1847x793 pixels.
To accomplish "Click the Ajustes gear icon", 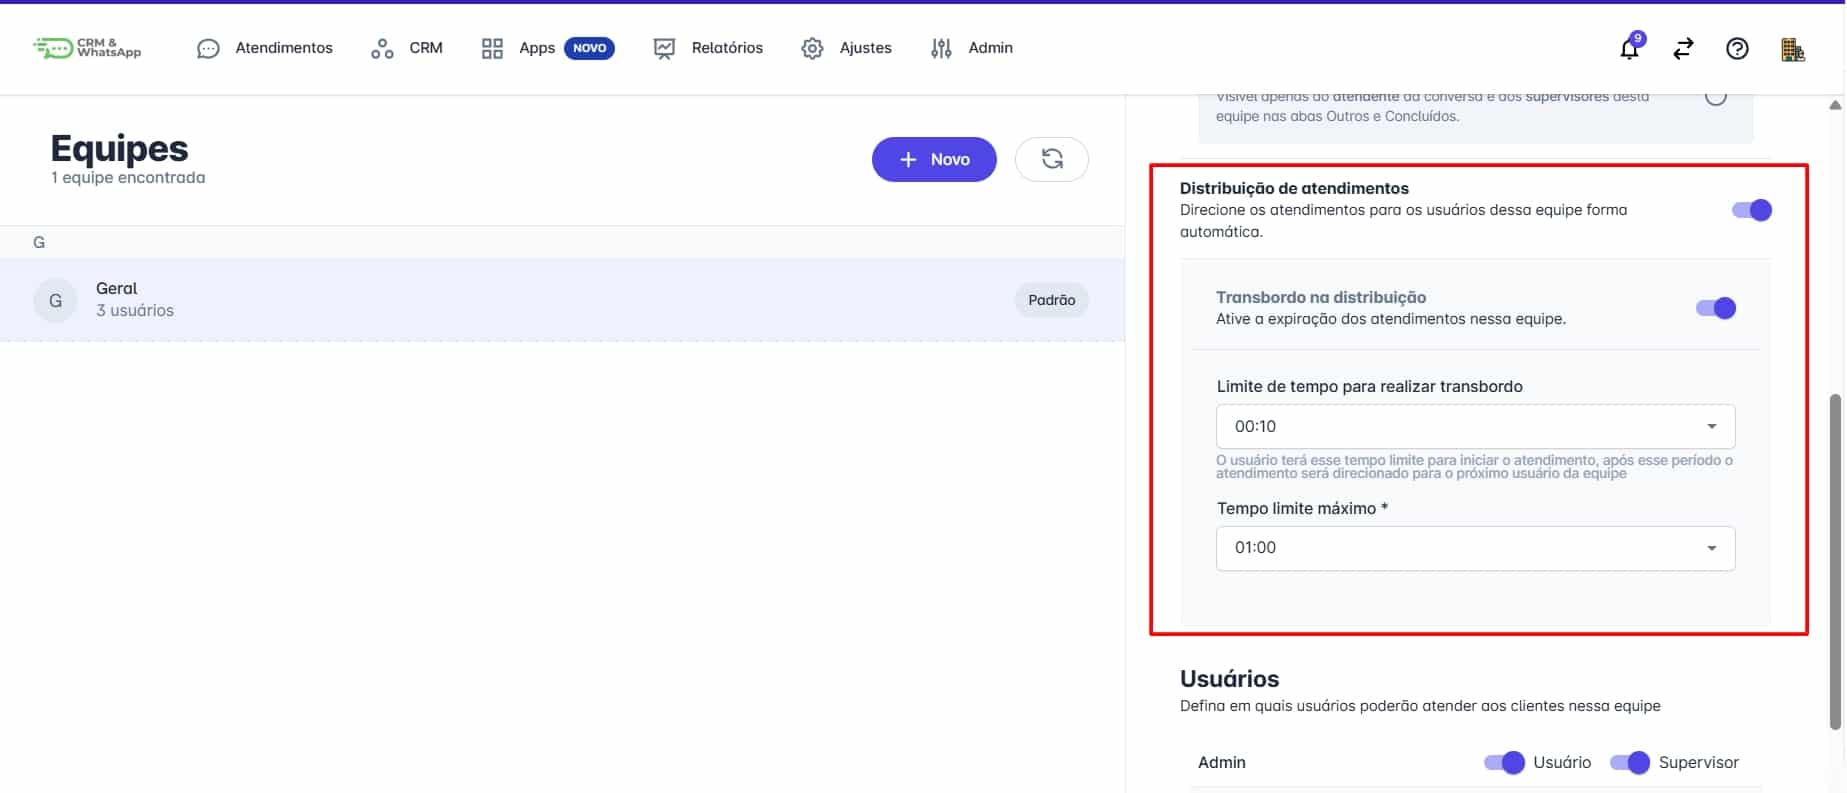I will (x=812, y=48).
